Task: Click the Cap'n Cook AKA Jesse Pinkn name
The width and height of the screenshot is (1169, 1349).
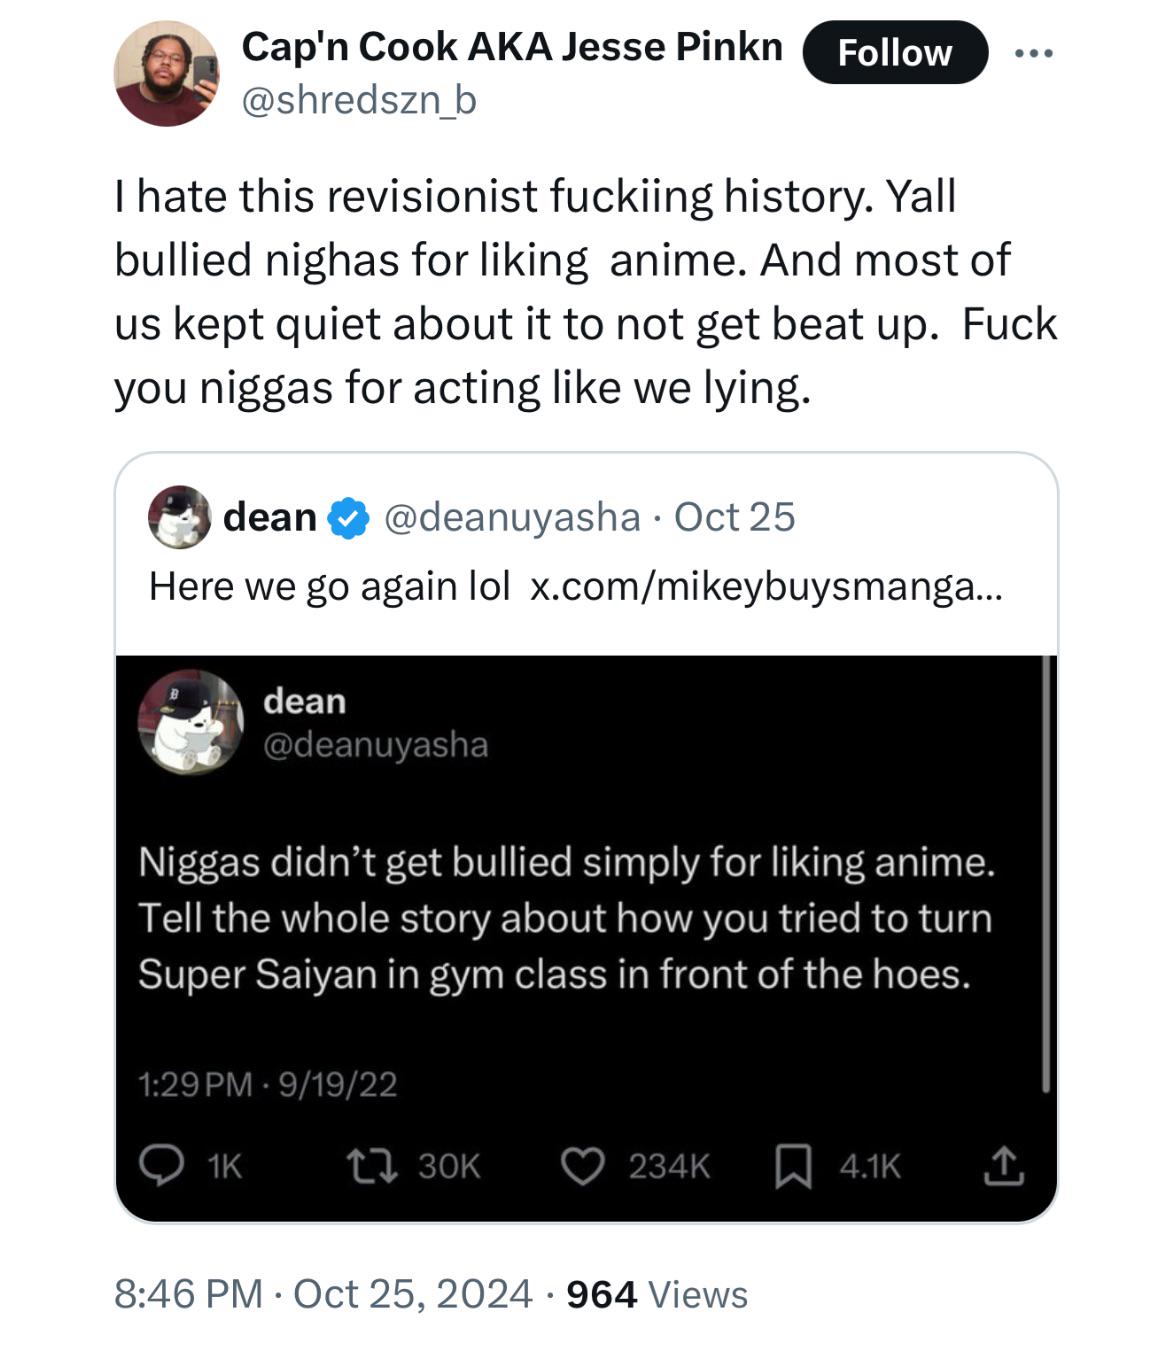Action: (x=511, y=46)
